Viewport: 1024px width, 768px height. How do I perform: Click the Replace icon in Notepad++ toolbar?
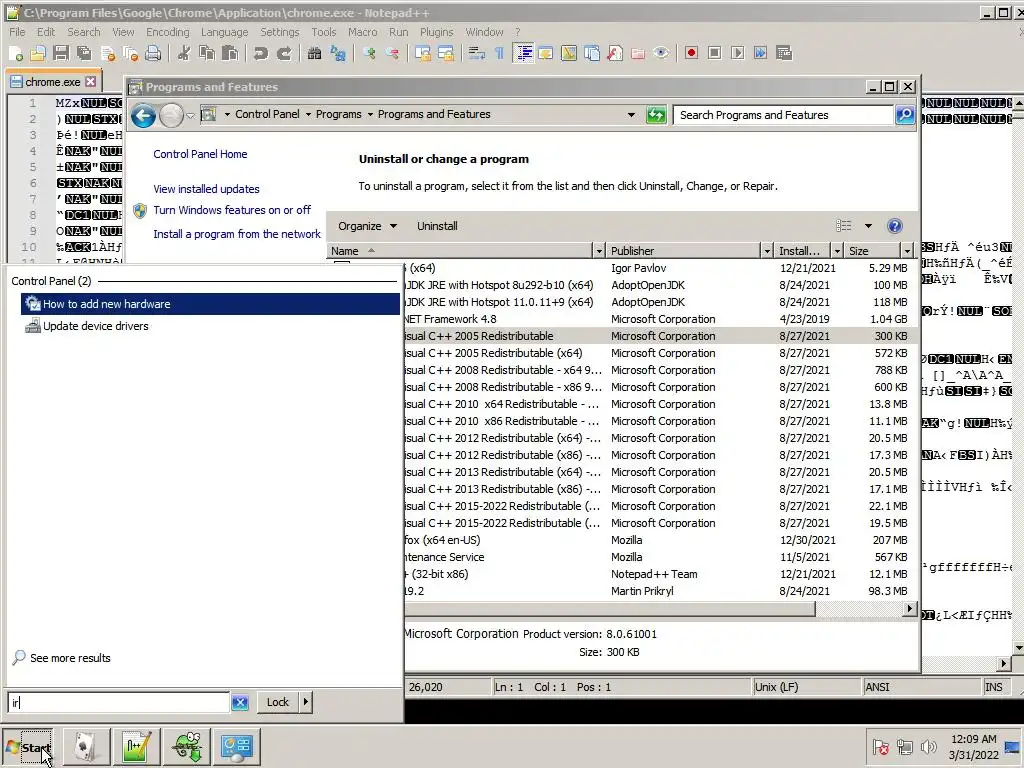[x=338, y=54]
